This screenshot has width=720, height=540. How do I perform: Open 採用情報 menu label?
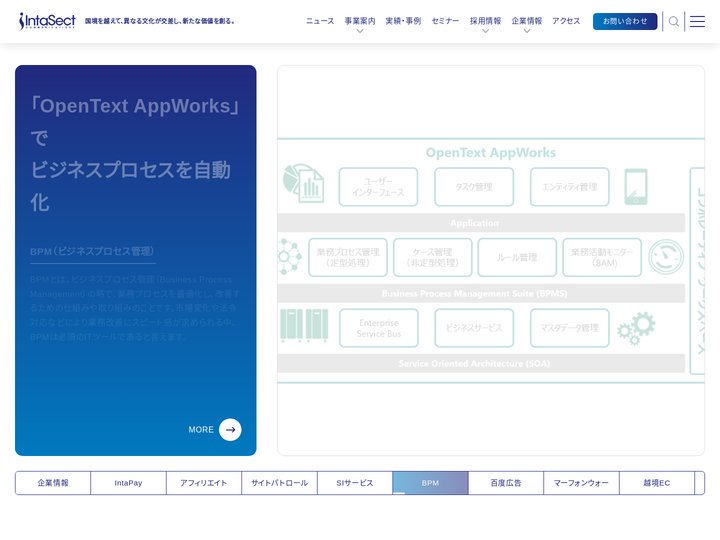(485, 21)
